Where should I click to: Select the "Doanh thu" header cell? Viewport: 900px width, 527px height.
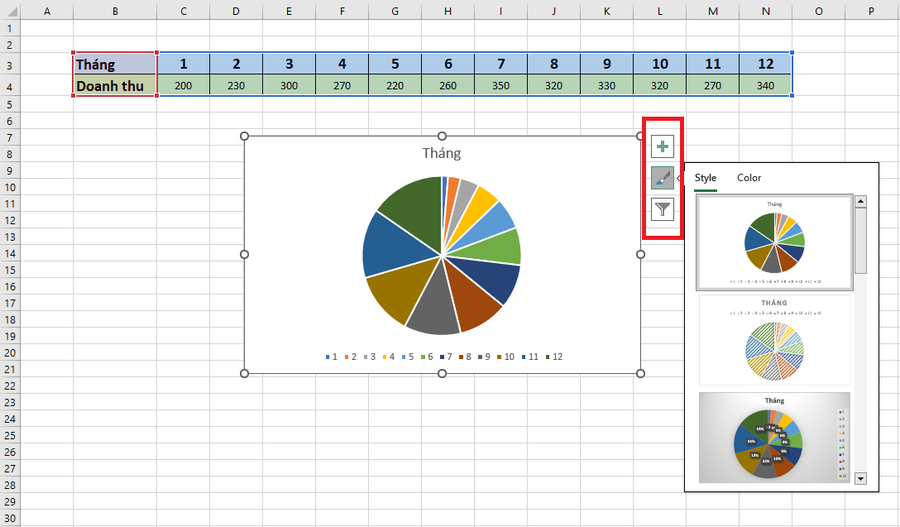(x=115, y=86)
